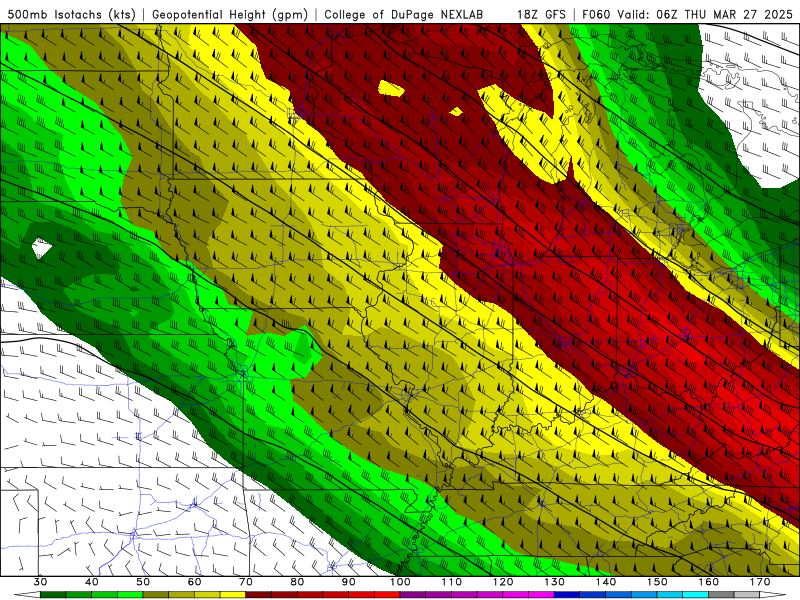Screen dimensions: 800x600
Task: Click the 80 label on the color scale
Action: pos(297,582)
